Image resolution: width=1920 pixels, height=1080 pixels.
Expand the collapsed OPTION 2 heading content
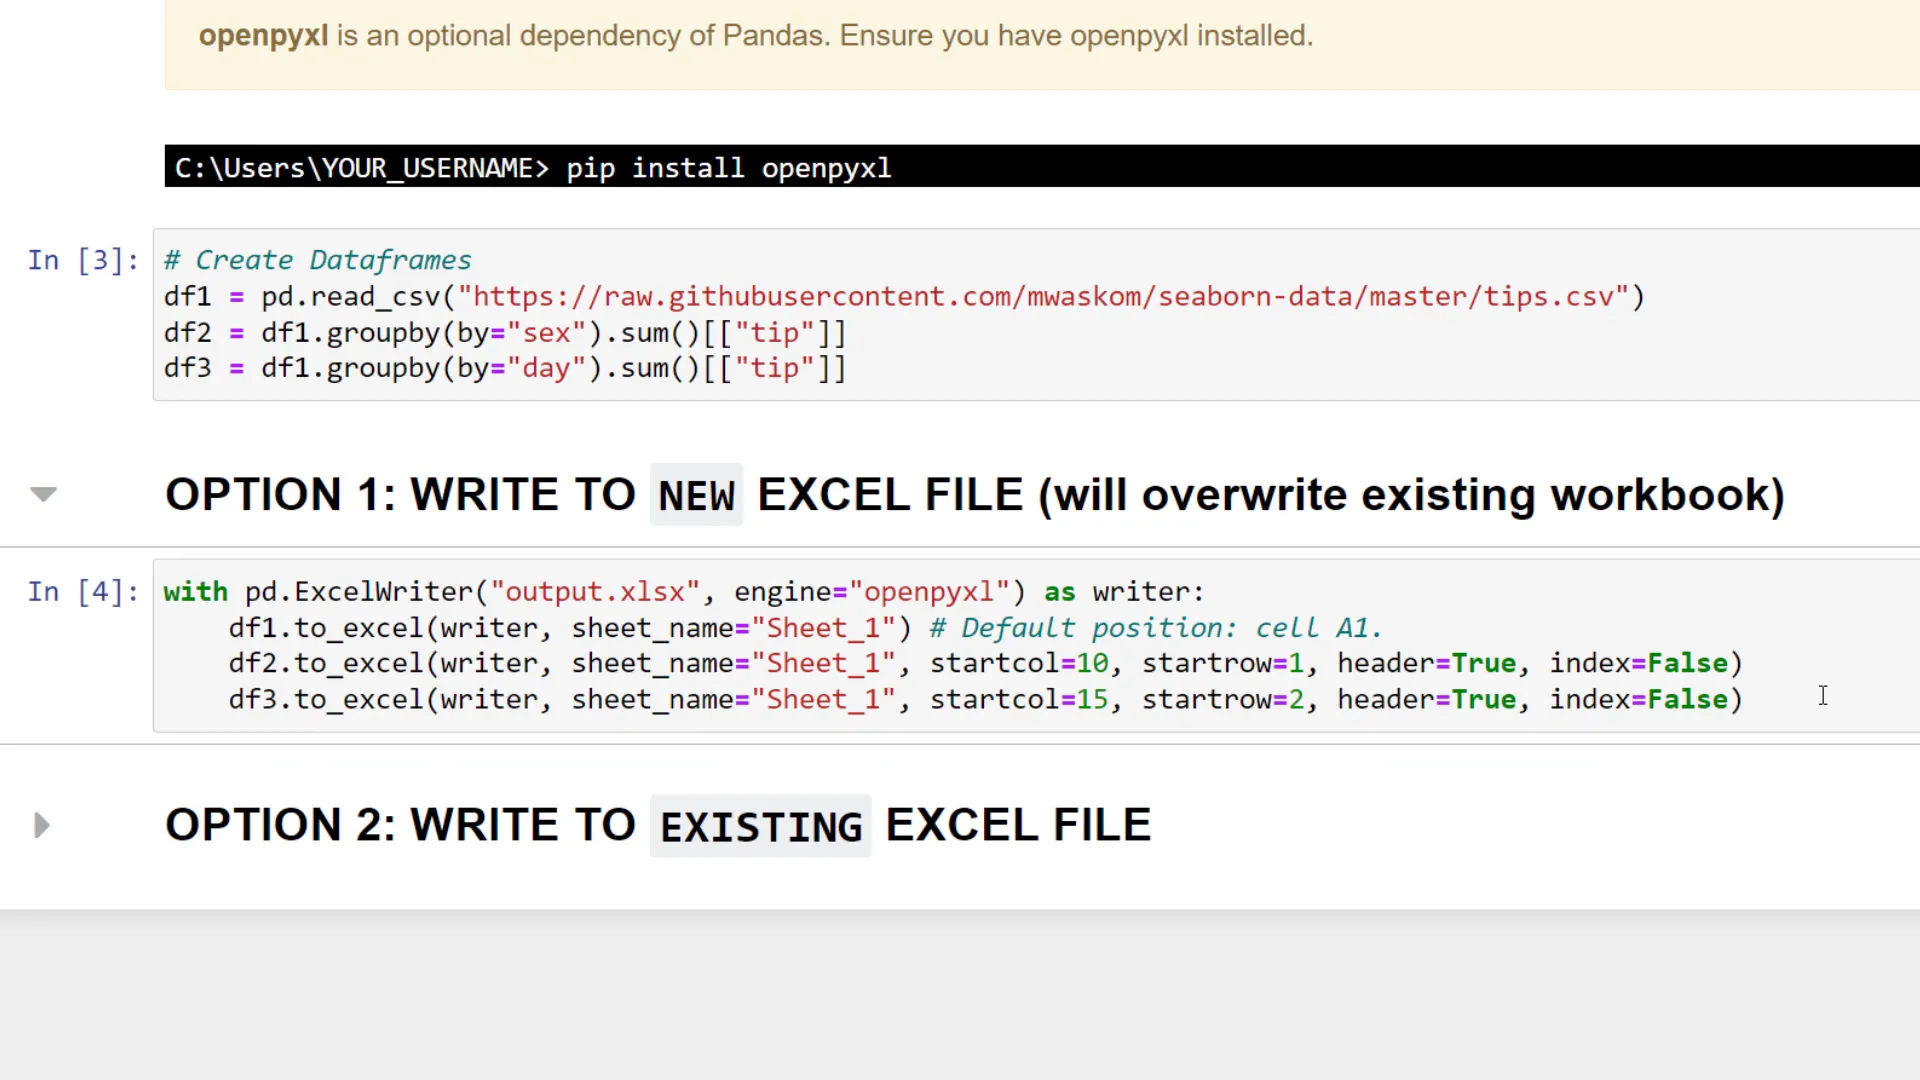pyautogui.click(x=41, y=824)
